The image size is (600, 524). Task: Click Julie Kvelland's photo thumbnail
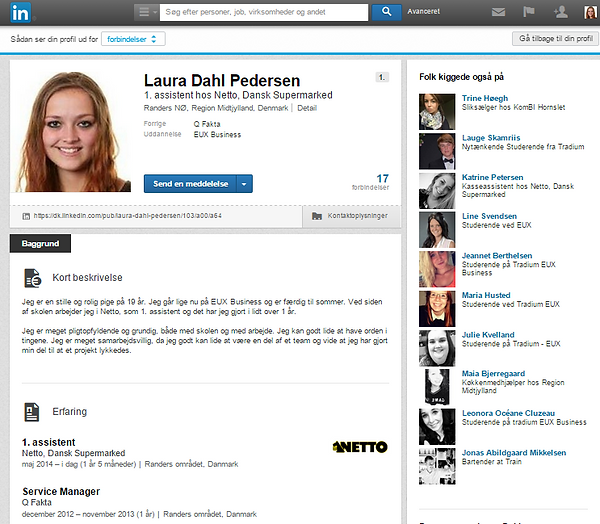pyautogui.click(x=437, y=349)
